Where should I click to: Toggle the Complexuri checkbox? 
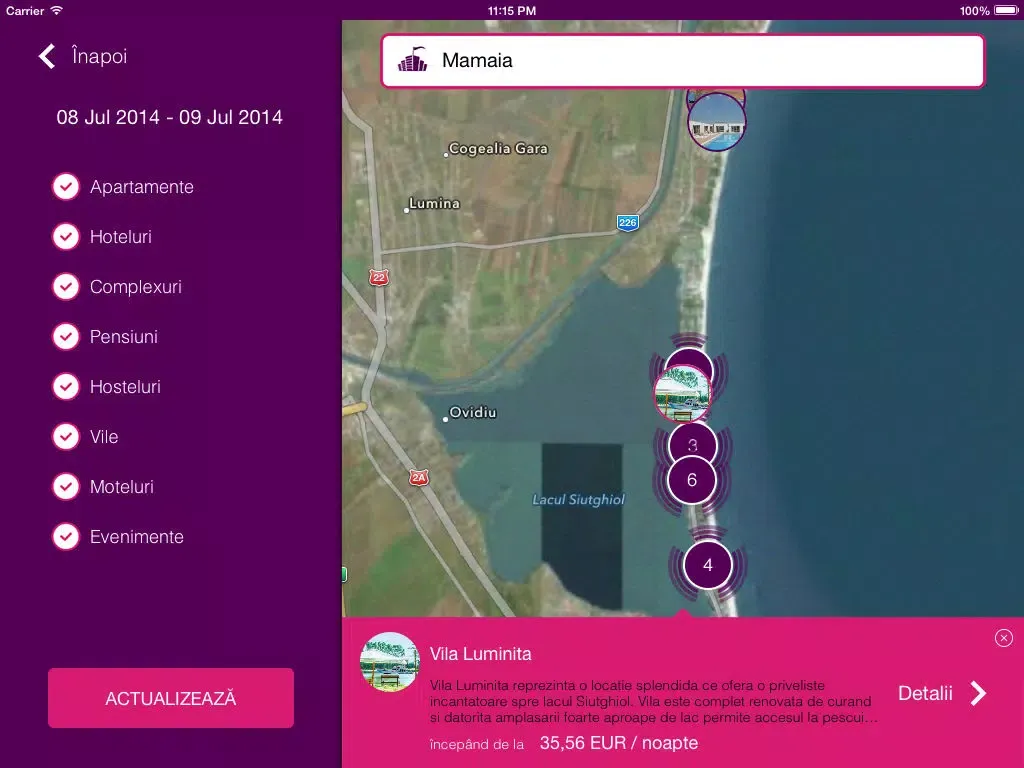(x=66, y=287)
